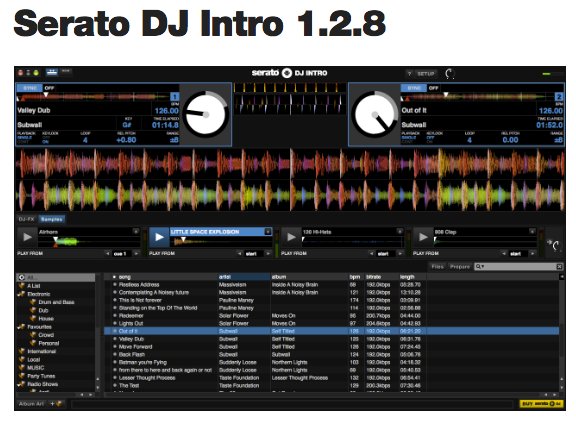Clear the search box with the X
Screen dimensions: 576x422
pos(559,267)
